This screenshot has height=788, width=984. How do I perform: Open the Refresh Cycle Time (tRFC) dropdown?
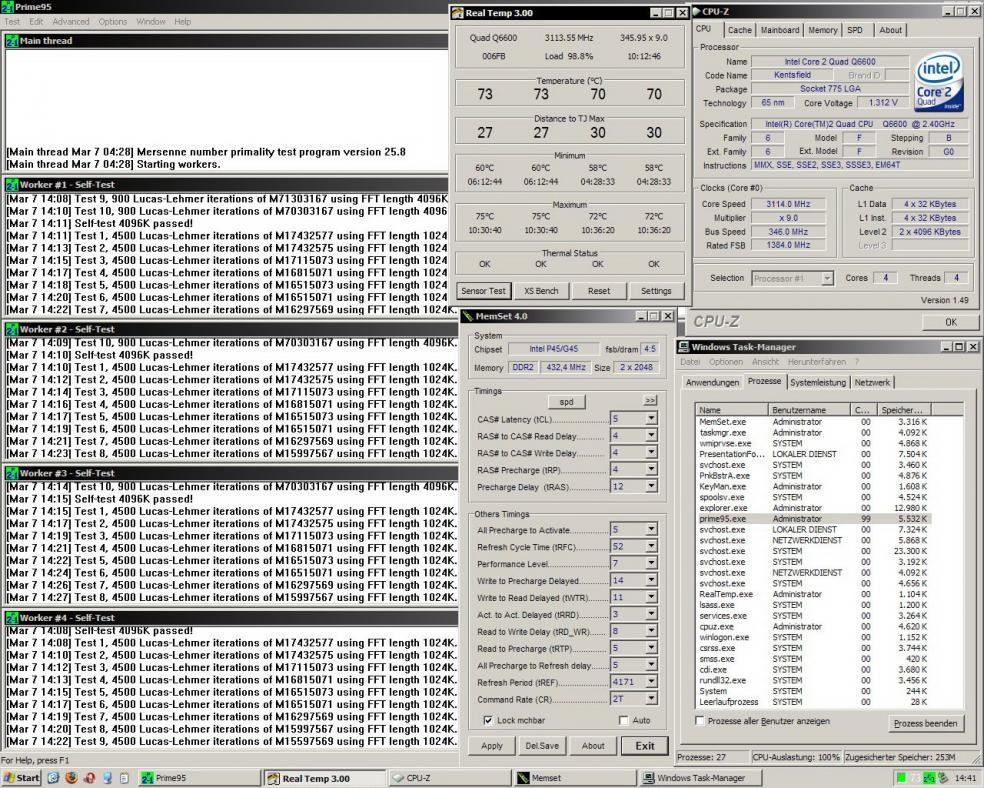point(651,546)
